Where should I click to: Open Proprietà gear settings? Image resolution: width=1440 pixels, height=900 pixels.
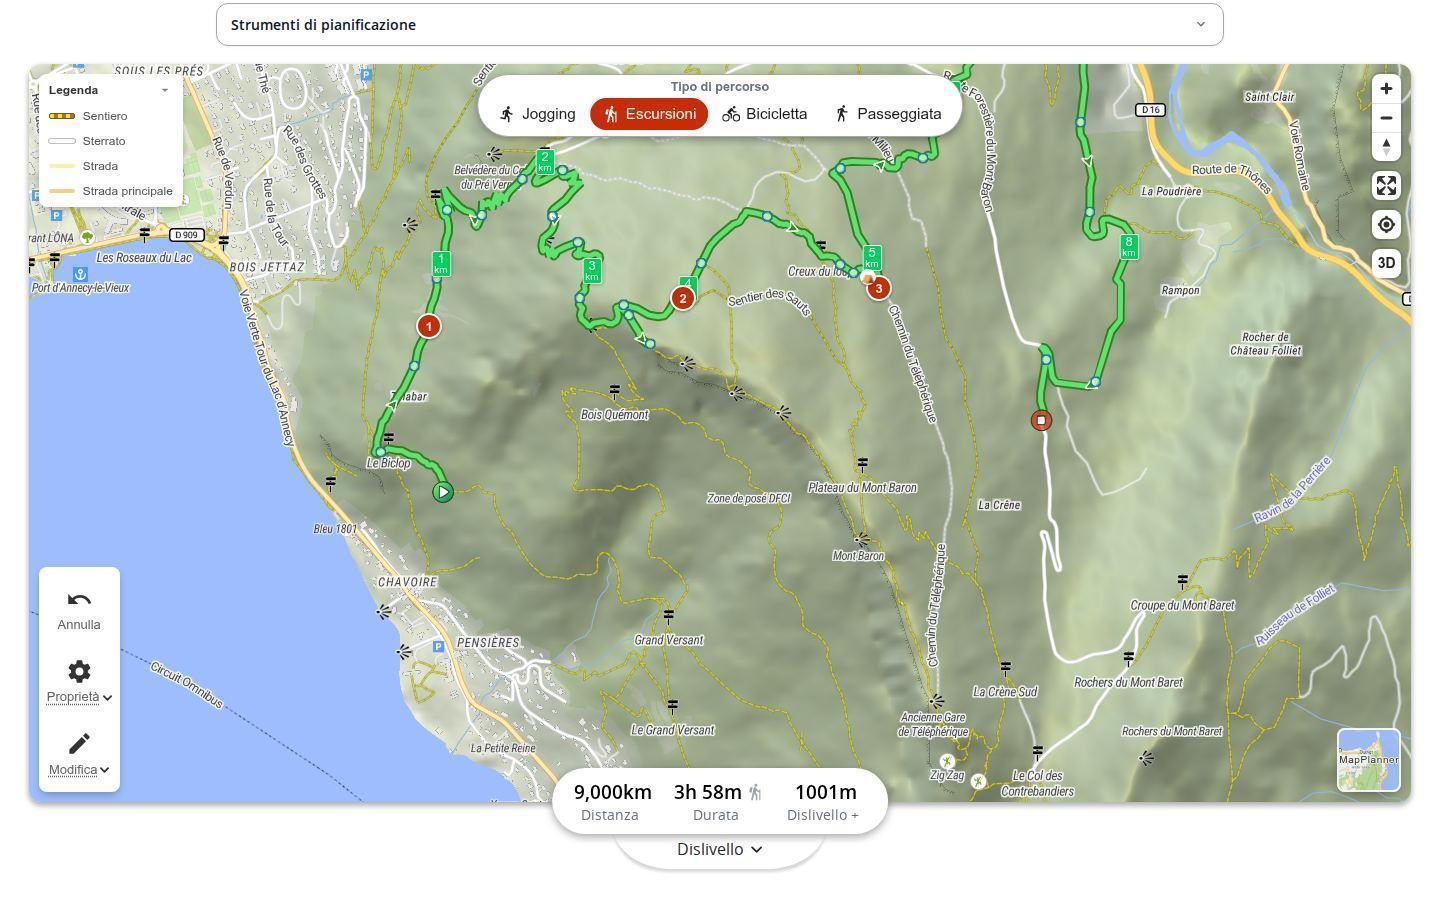click(x=79, y=671)
